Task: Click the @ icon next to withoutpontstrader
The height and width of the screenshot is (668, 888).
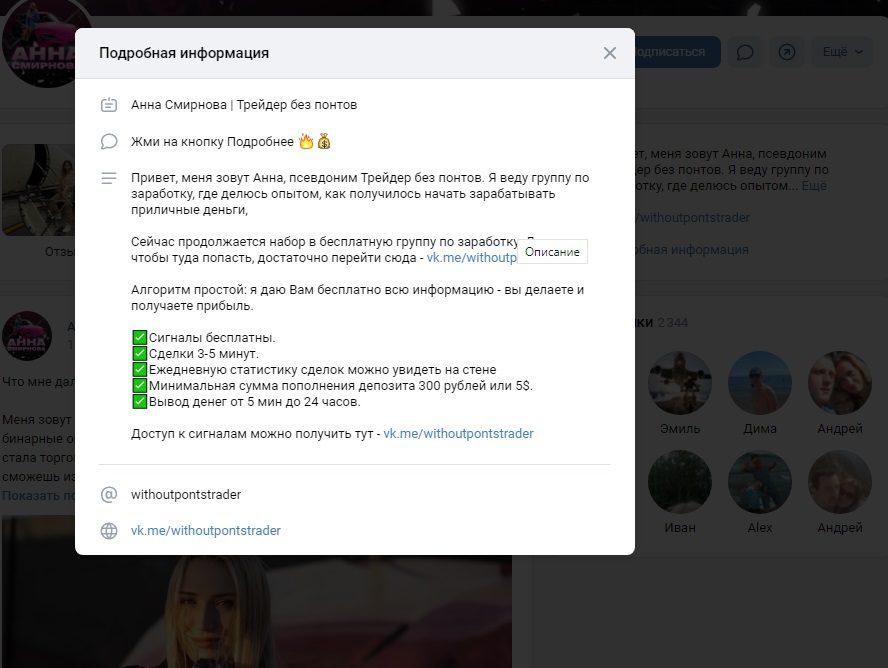Action: coord(109,492)
